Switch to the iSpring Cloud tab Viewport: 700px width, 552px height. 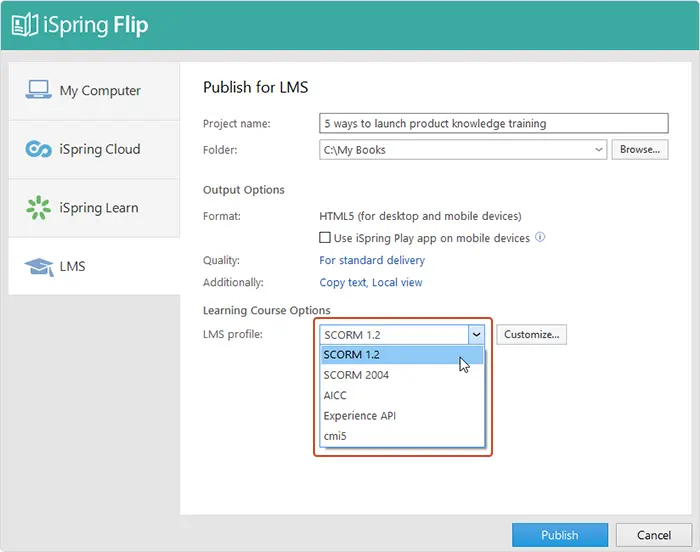(94, 149)
